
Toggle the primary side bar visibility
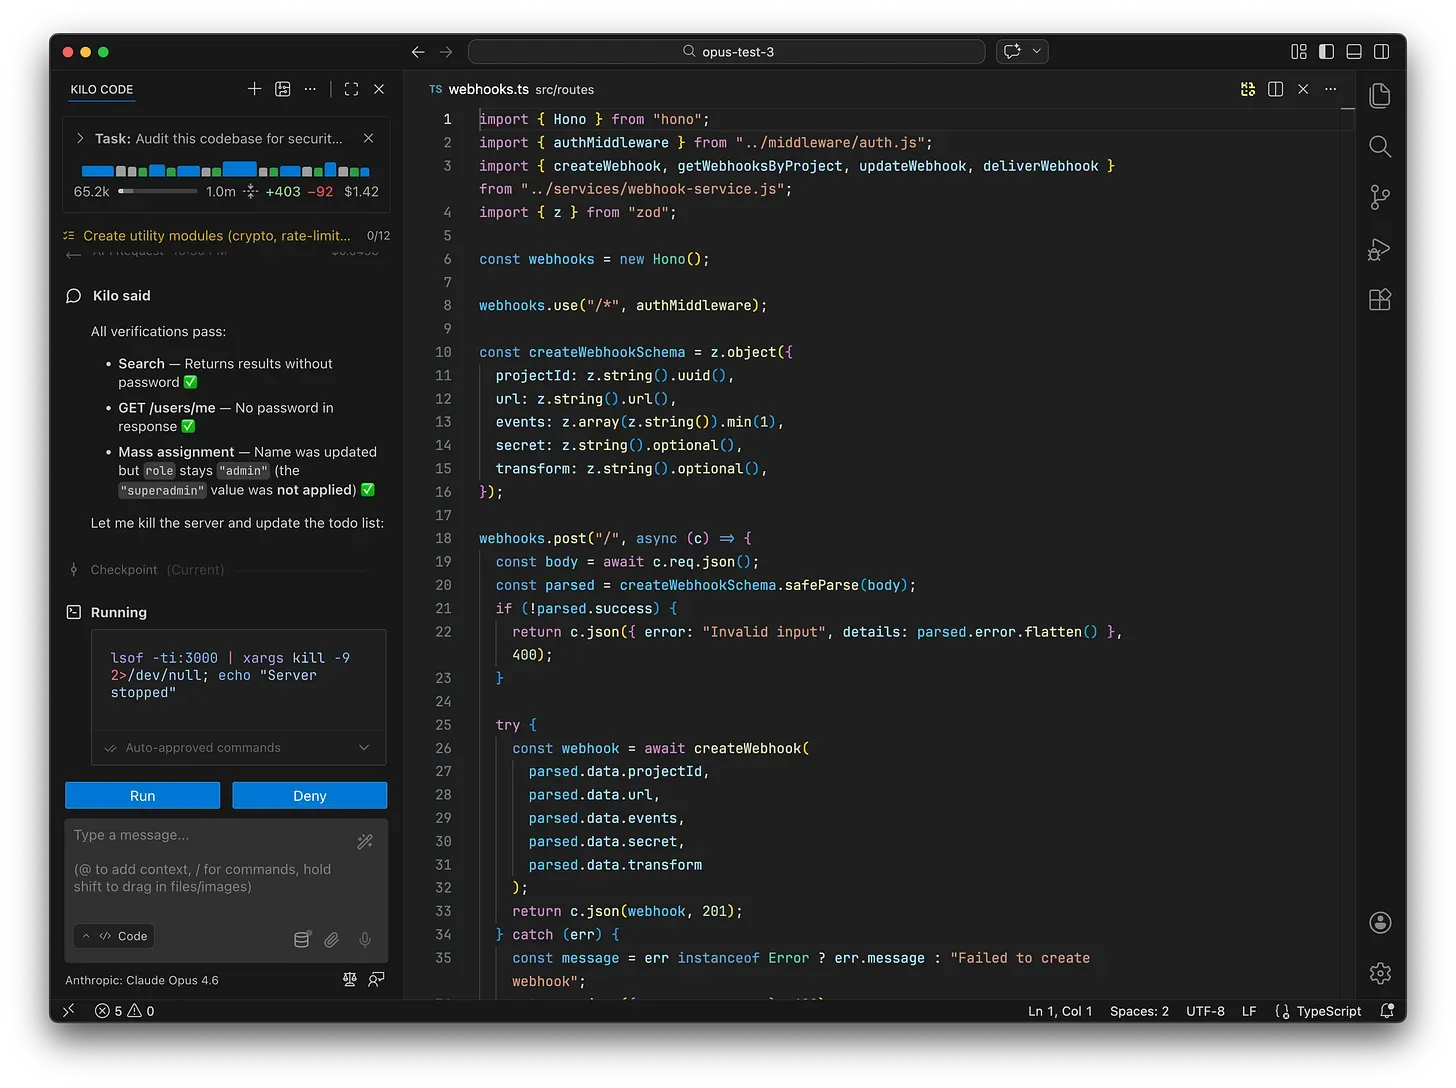1326,52
